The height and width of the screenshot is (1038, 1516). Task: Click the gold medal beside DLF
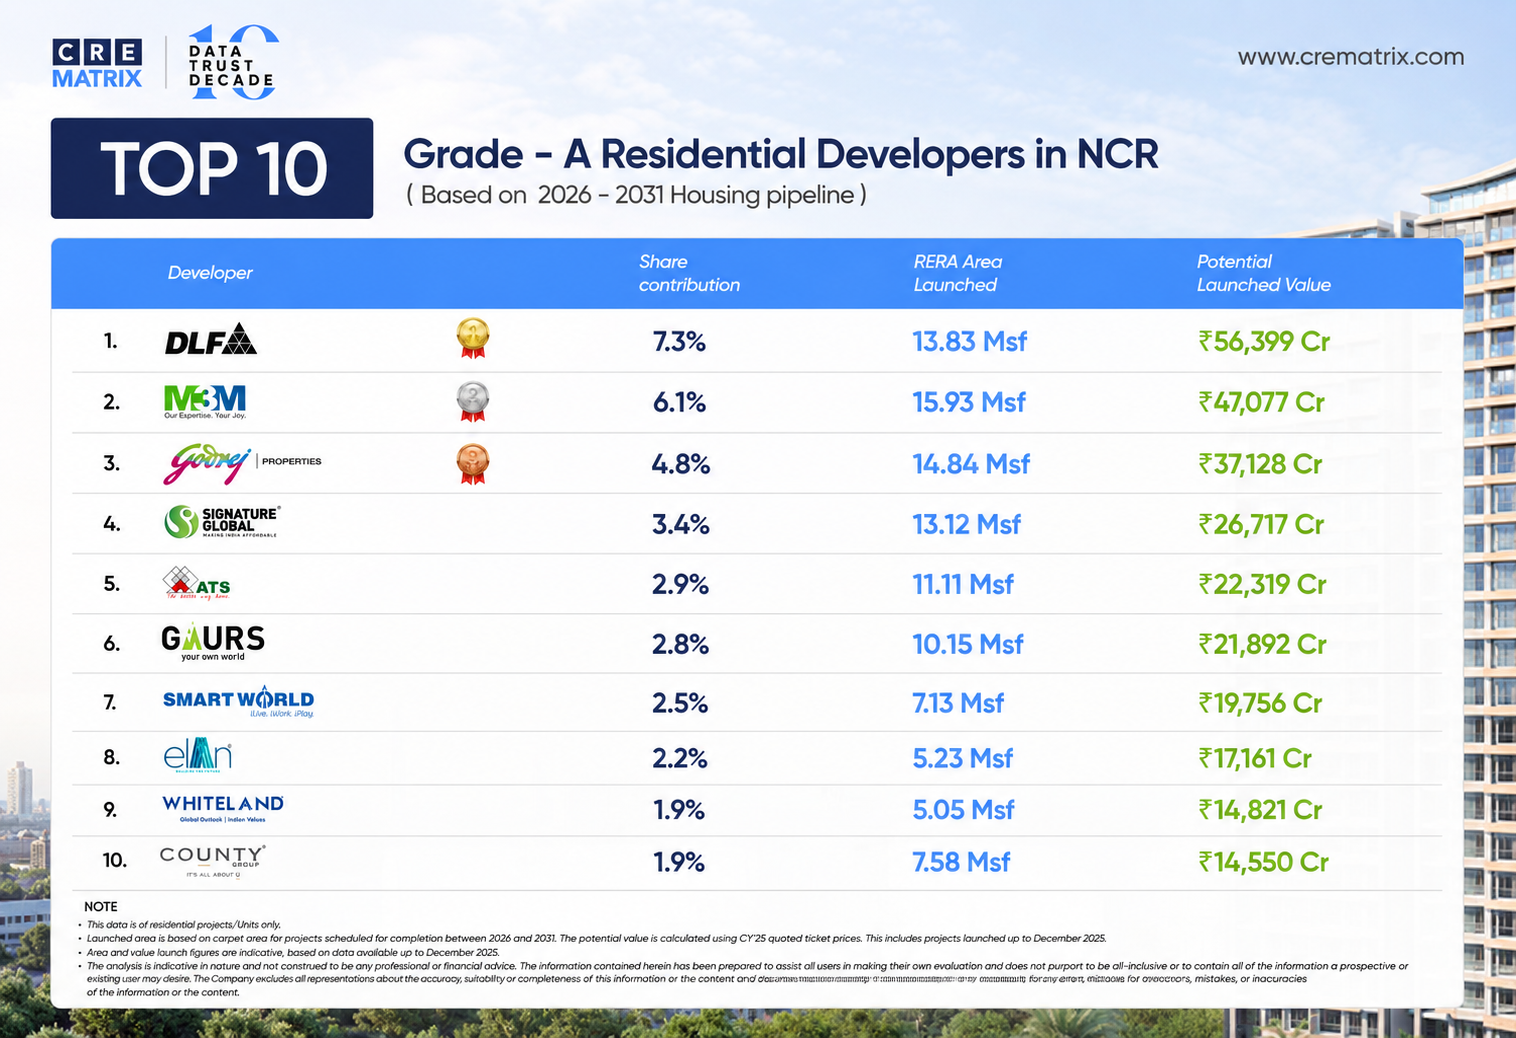[472, 338]
